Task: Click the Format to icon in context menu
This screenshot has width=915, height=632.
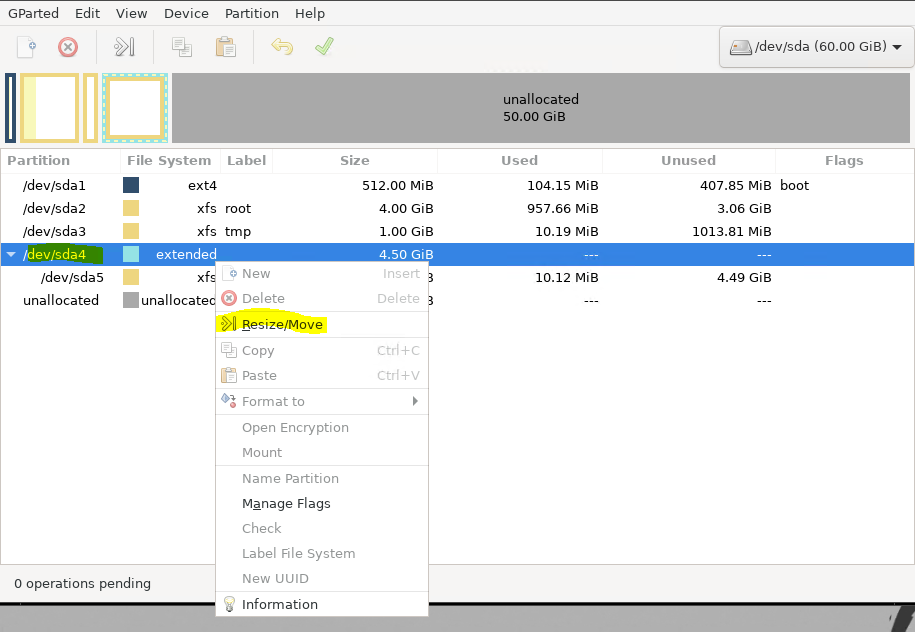Action: (229, 400)
